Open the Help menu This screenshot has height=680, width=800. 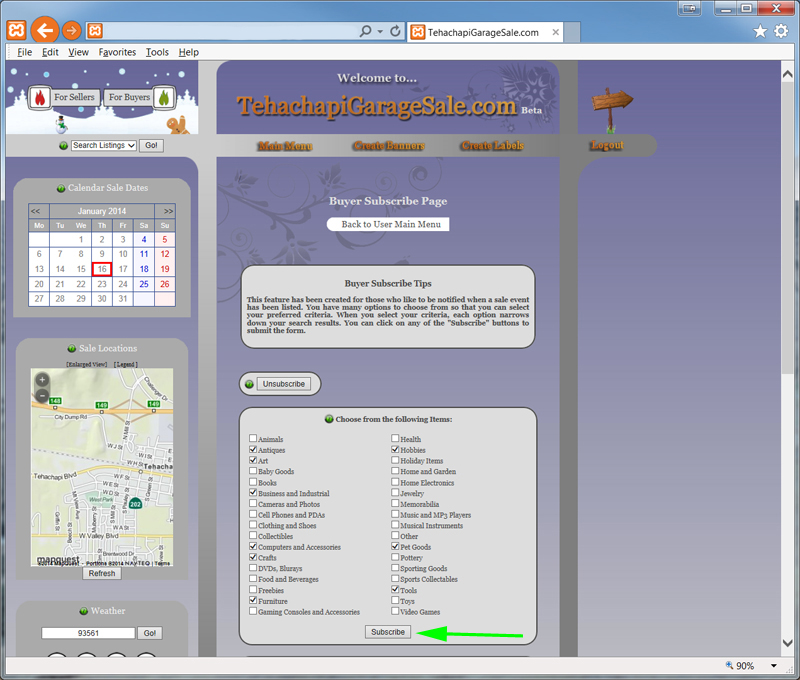tap(189, 52)
